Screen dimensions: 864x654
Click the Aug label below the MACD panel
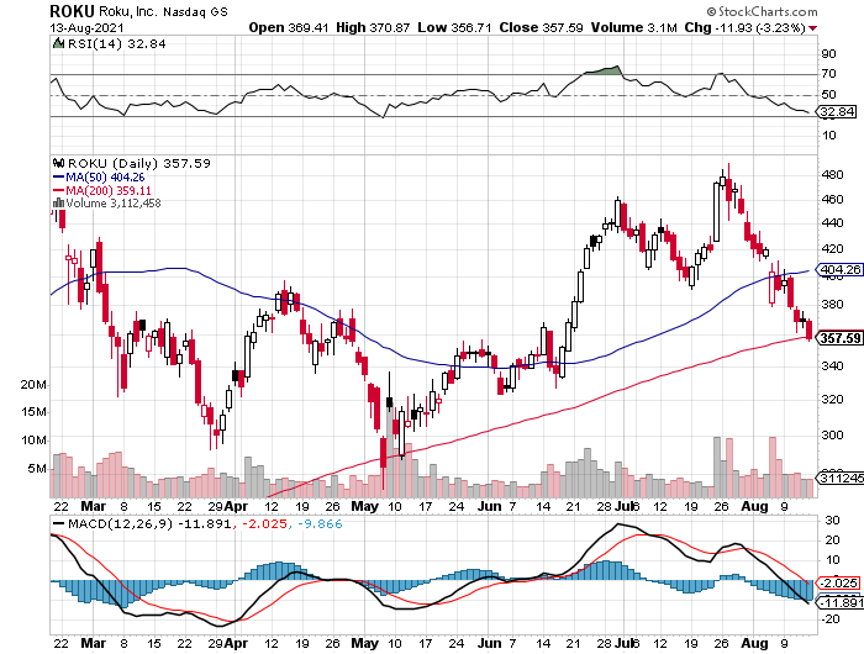coord(754,643)
